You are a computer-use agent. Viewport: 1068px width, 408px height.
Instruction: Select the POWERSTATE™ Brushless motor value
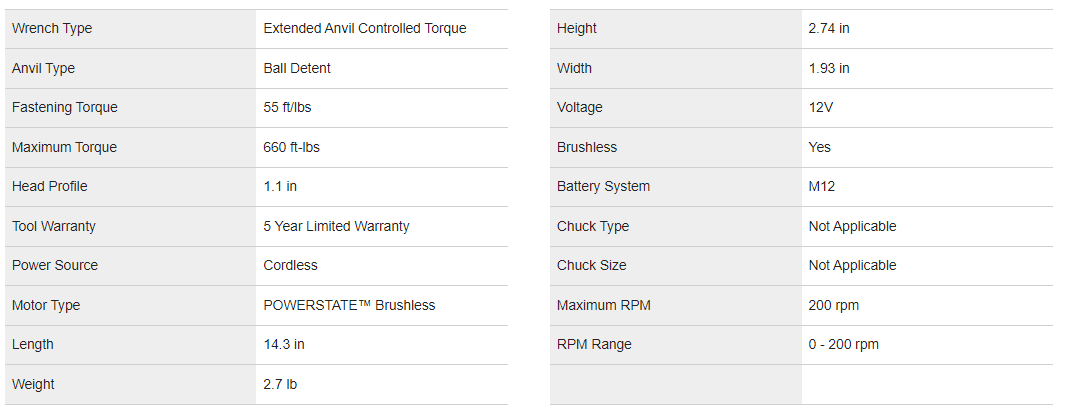pos(349,305)
